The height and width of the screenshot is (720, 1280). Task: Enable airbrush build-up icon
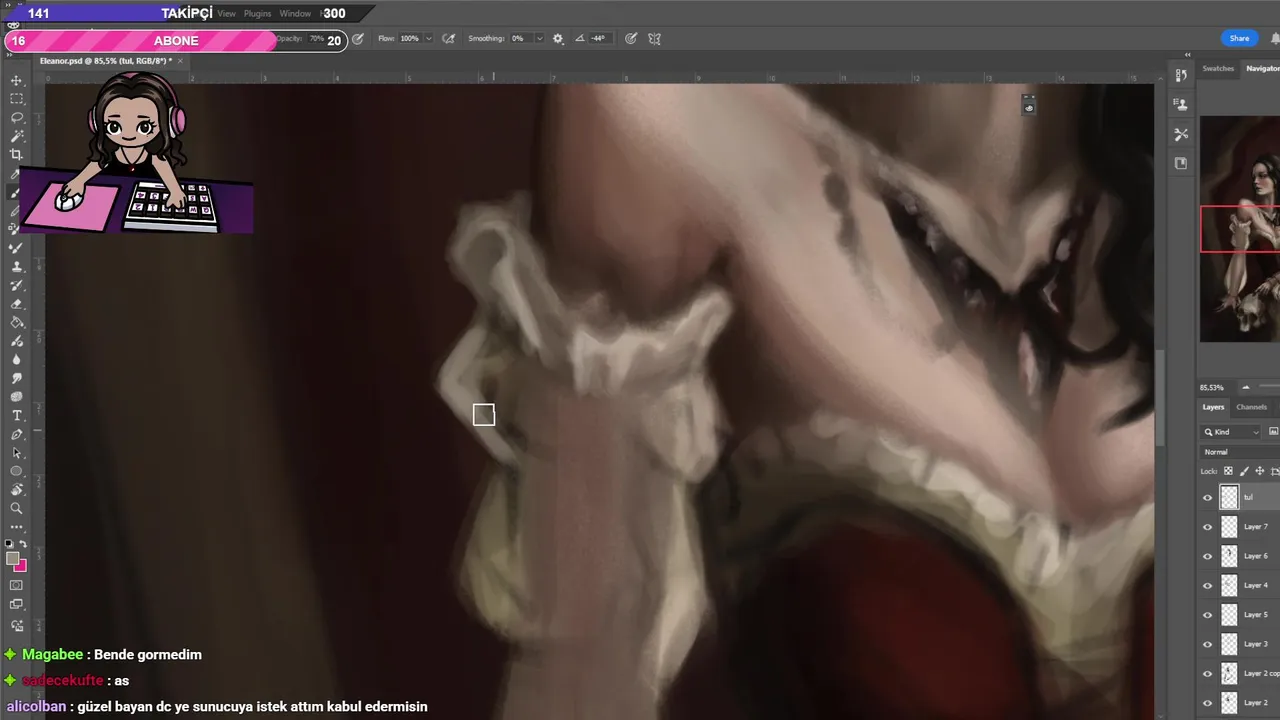pyautogui.click(x=448, y=39)
